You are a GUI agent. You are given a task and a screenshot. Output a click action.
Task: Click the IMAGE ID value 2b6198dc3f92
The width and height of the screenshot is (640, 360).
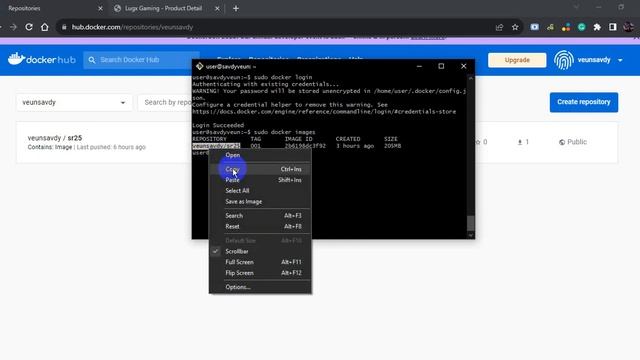(305, 146)
